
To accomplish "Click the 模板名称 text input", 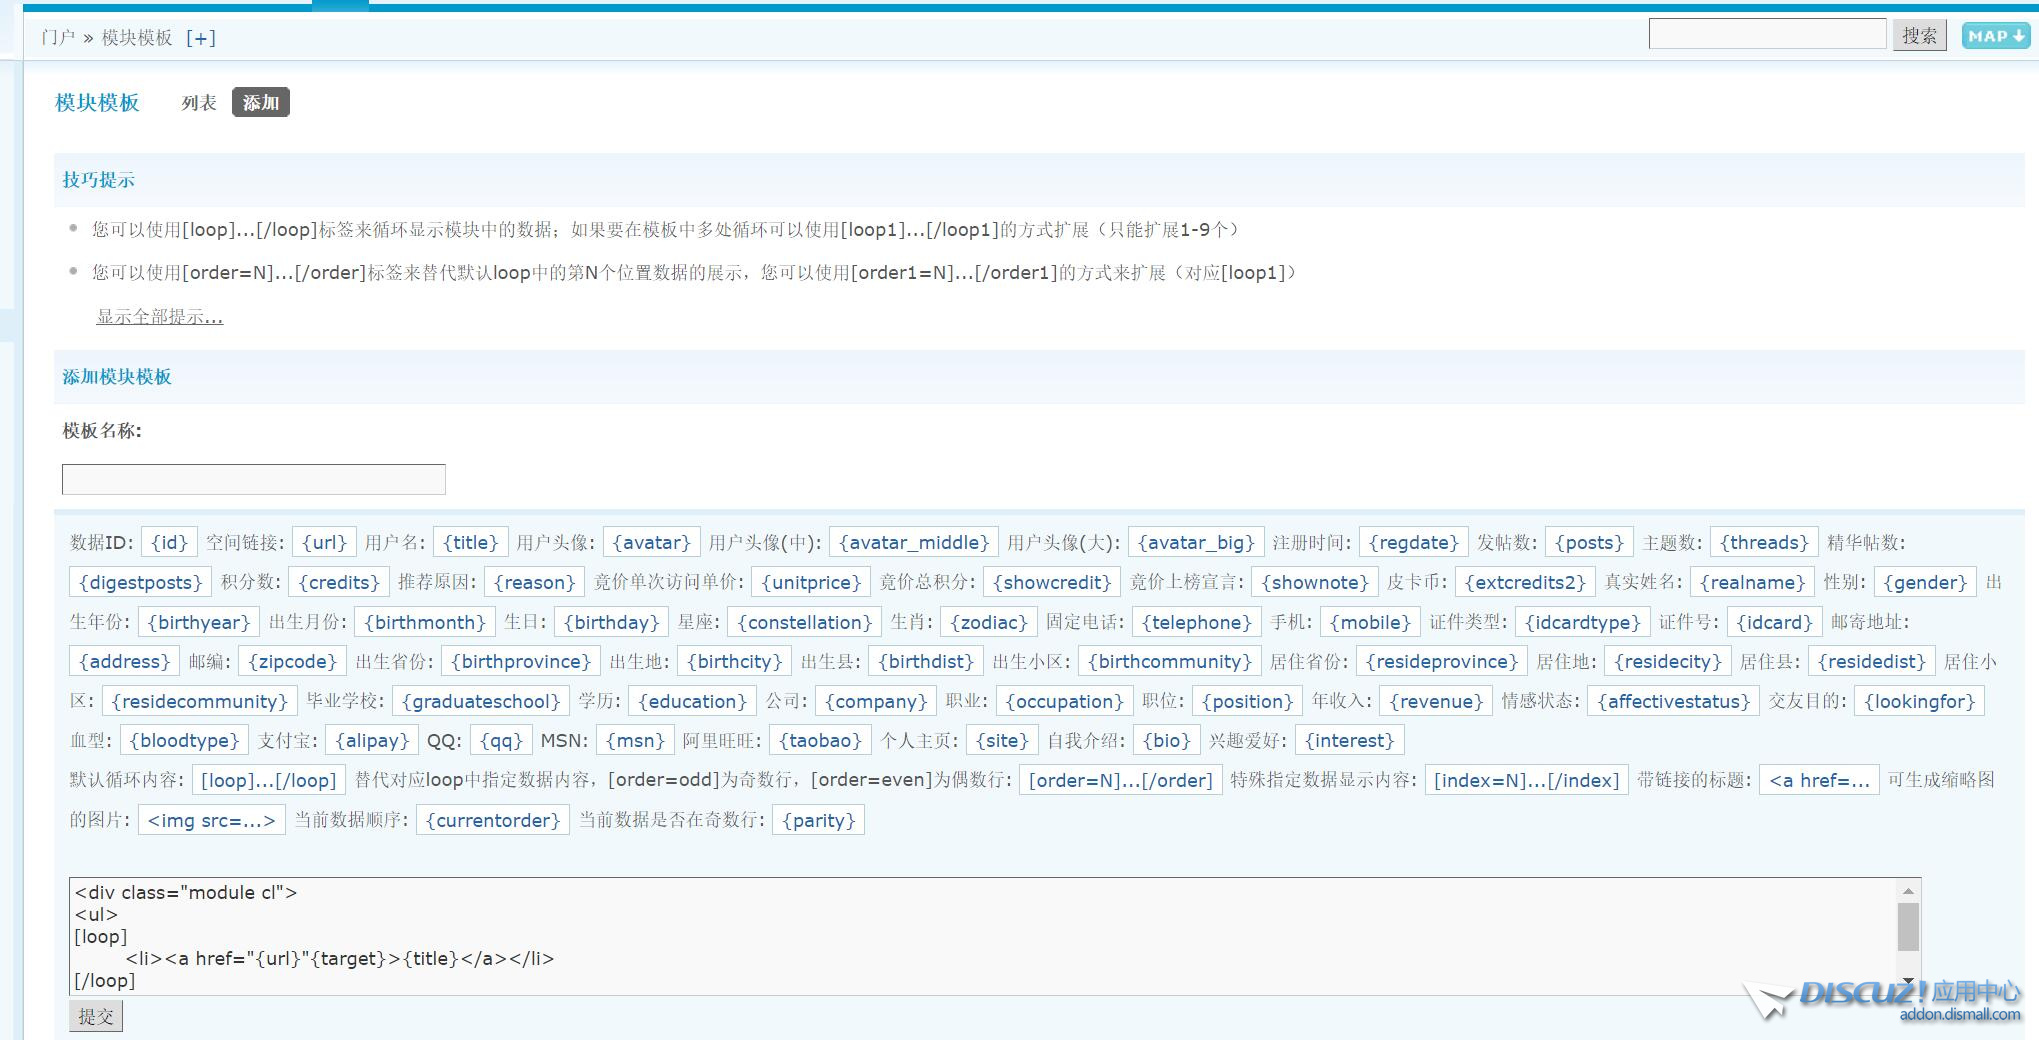I will (x=254, y=479).
